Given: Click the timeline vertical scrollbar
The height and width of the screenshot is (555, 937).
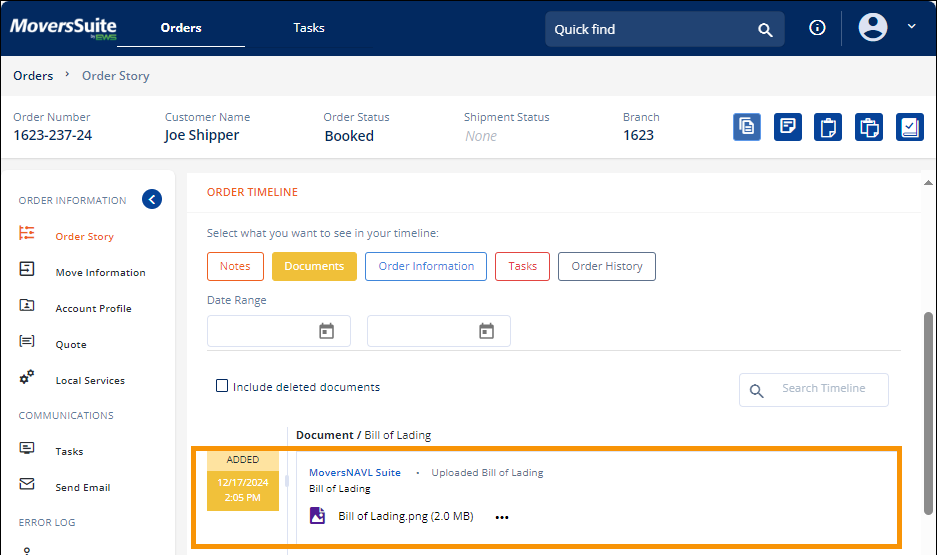Looking at the screenshot, I should (928, 412).
